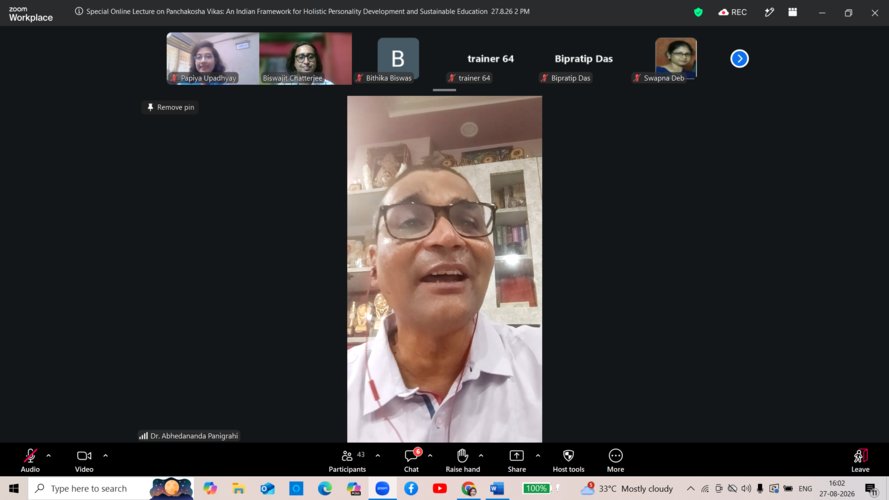Expand the audio settings arrow

[49, 455]
